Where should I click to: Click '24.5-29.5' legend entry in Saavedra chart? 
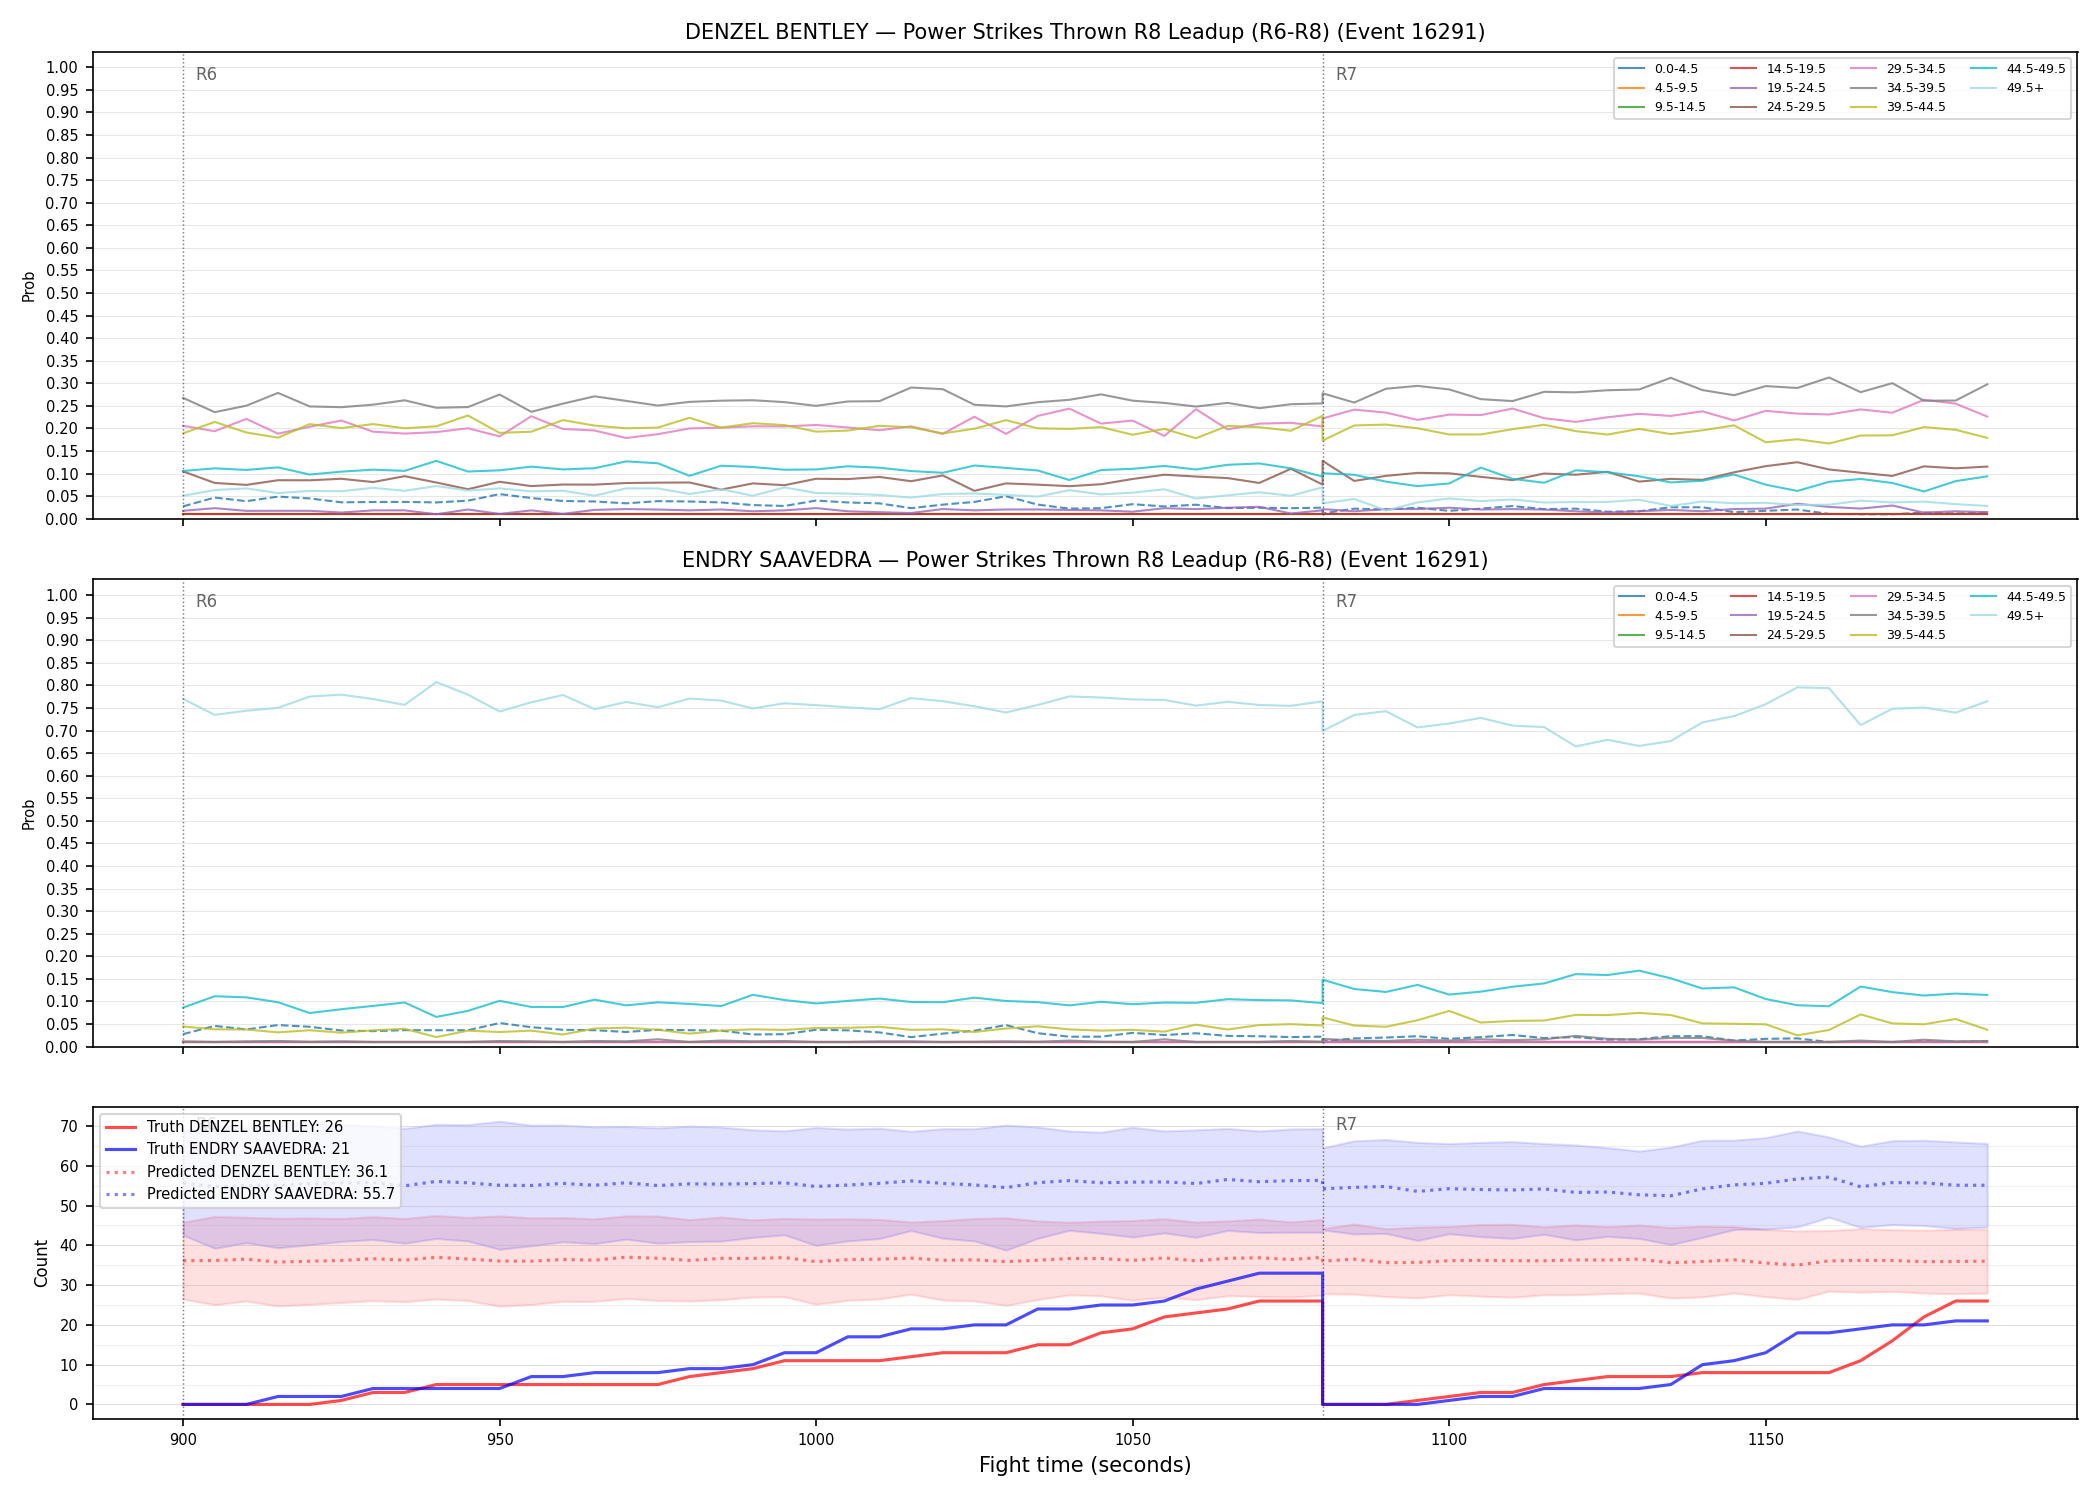pos(1778,635)
